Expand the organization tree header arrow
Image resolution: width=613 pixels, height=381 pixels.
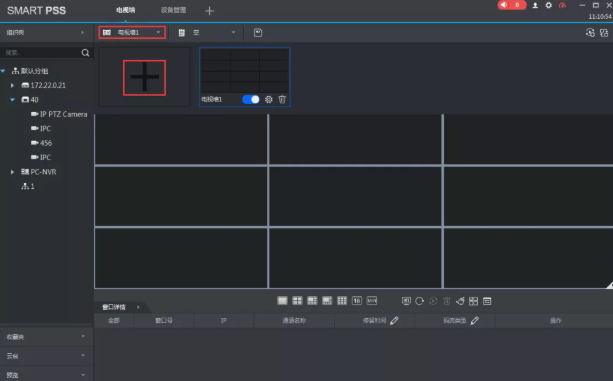82,32
